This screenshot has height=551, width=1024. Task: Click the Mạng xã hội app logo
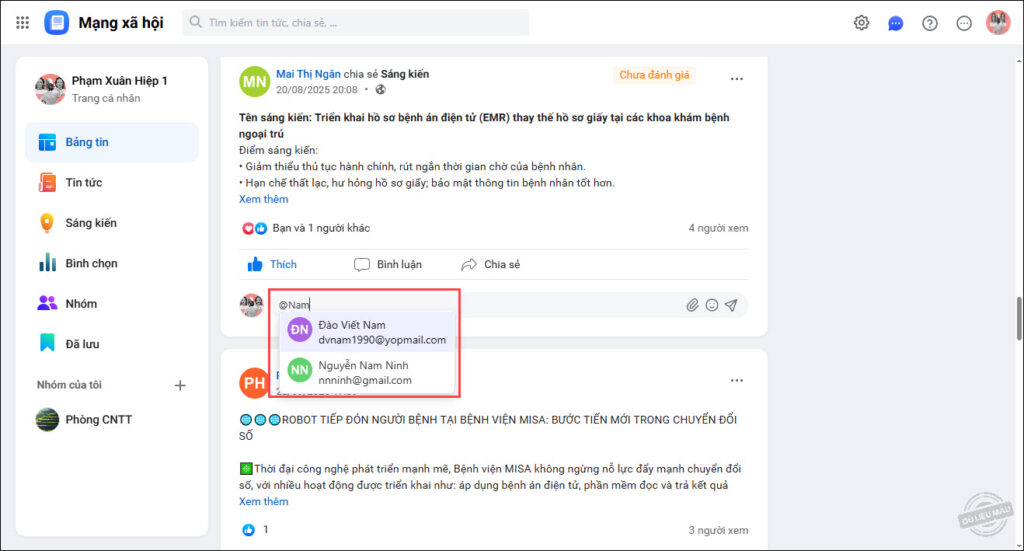57,23
